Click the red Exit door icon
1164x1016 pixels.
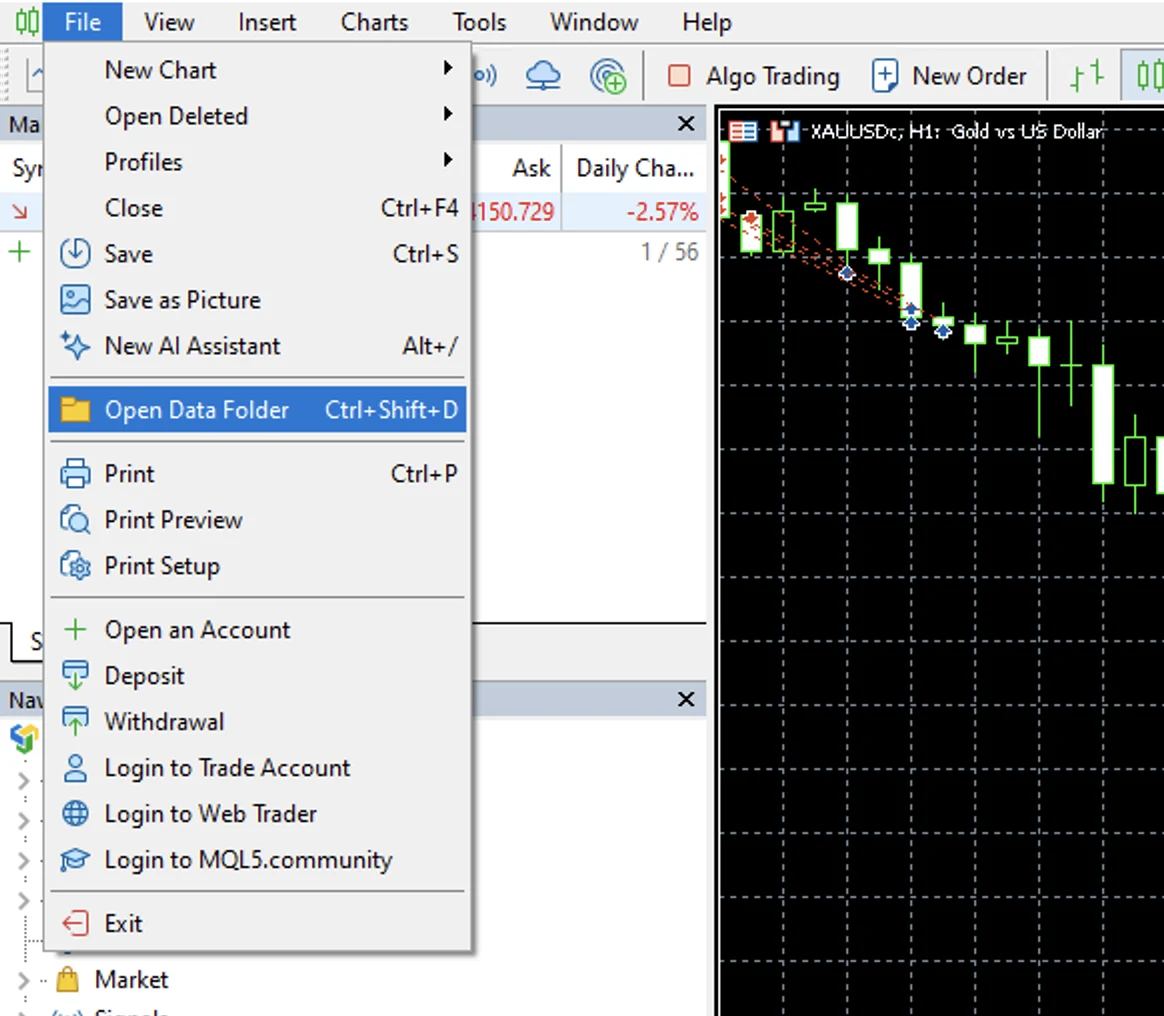pyautogui.click(x=75, y=923)
